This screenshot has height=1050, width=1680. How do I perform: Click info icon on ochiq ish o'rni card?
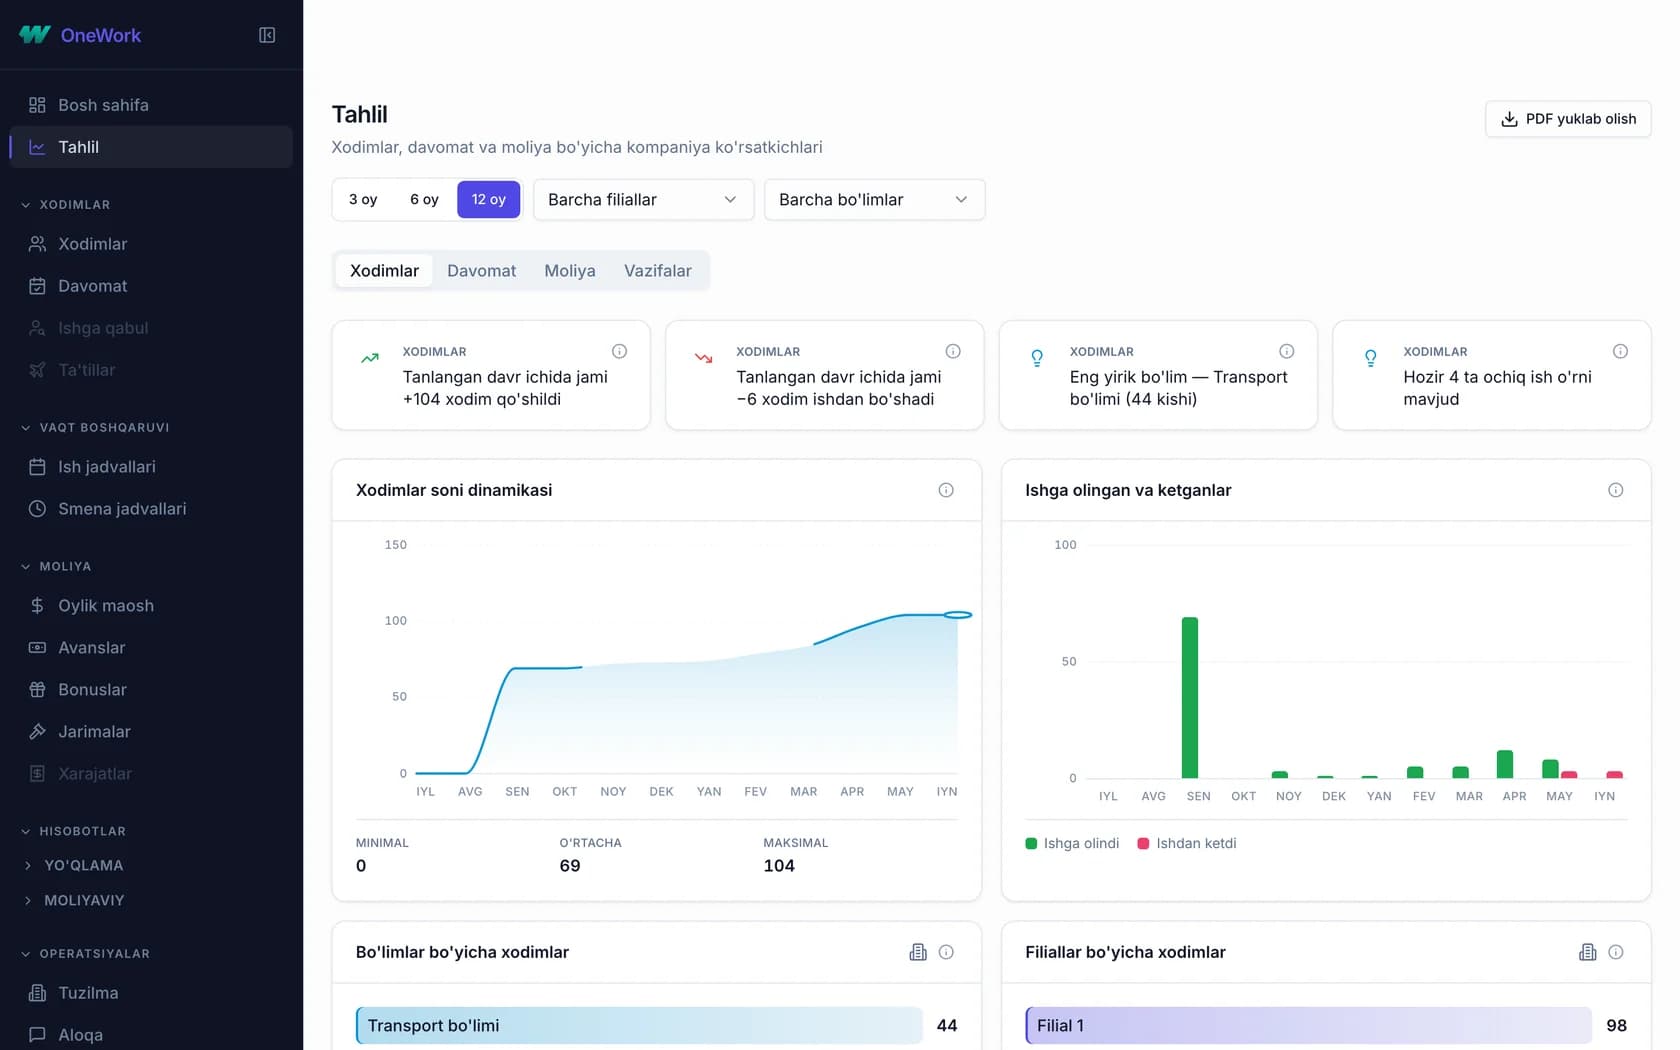pyautogui.click(x=1620, y=351)
